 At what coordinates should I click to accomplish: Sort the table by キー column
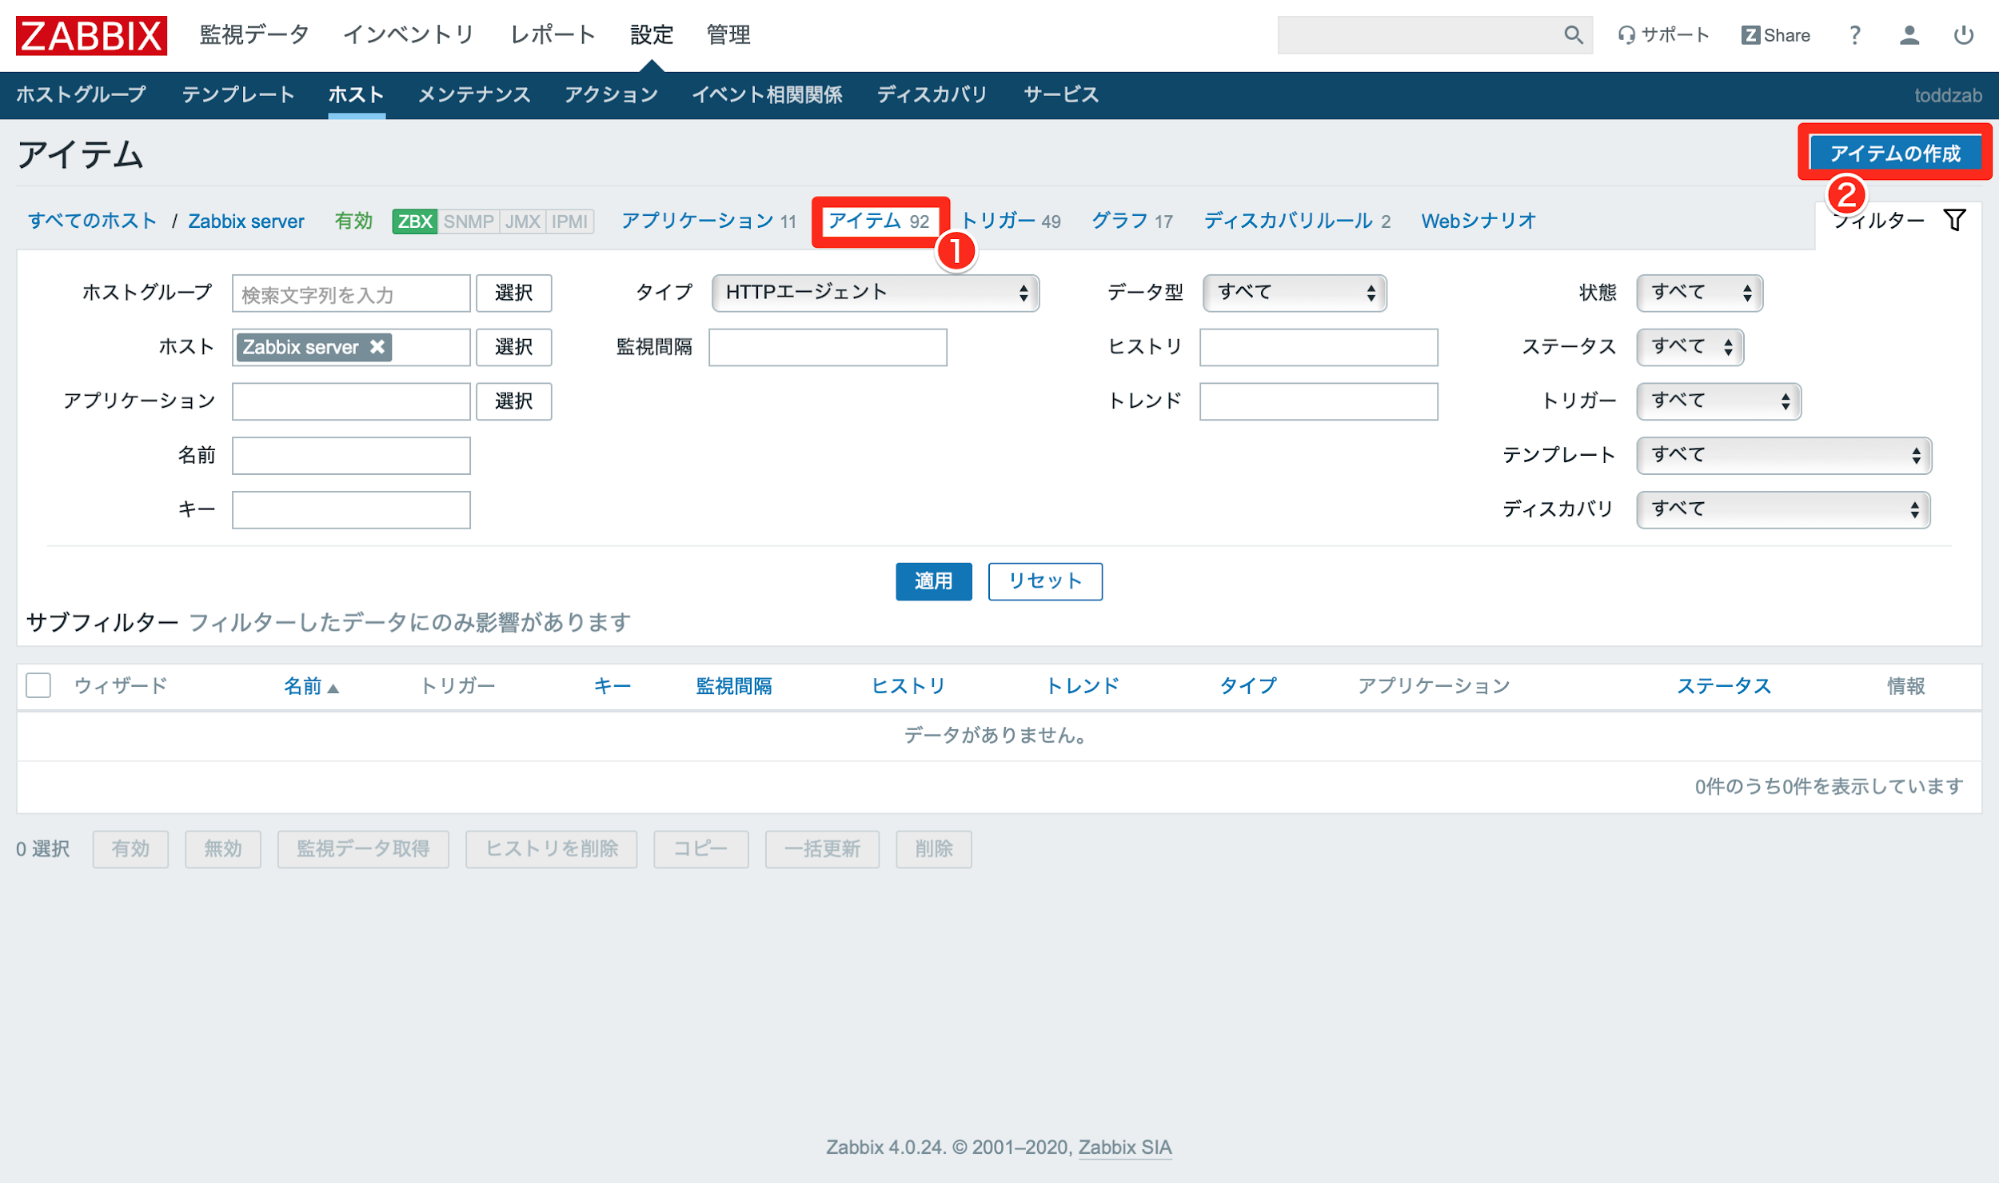[612, 686]
